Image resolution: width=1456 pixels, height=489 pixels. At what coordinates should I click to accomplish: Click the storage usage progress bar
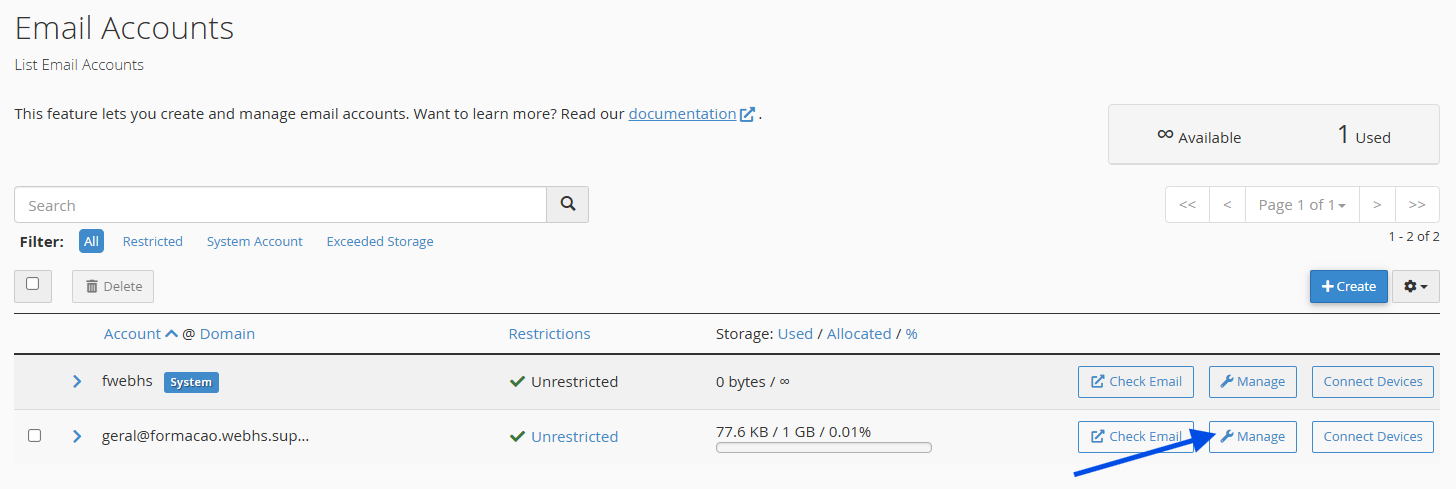point(823,448)
